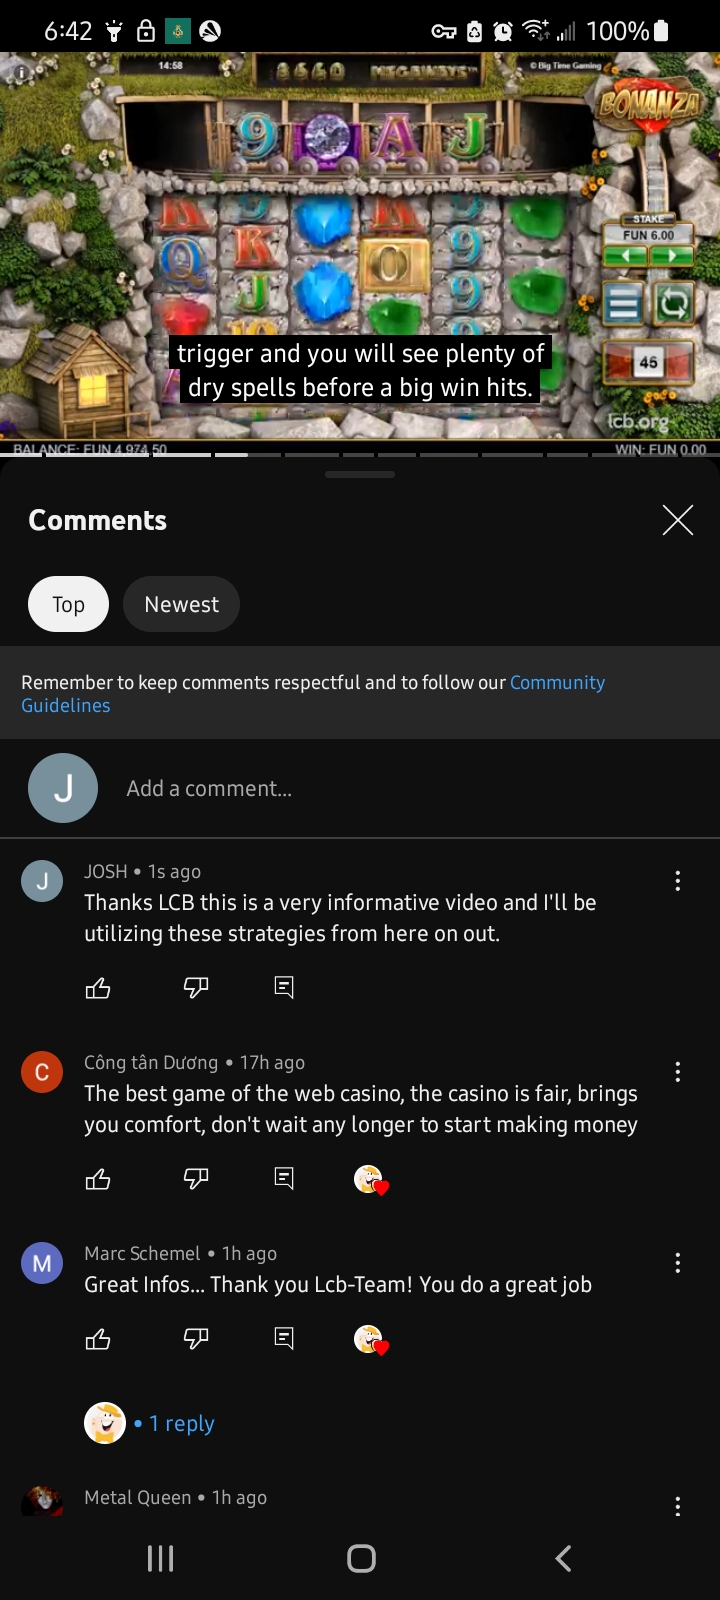Like Marc Schemel's comment
This screenshot has height=1600, width=720.
point(98,1340)
